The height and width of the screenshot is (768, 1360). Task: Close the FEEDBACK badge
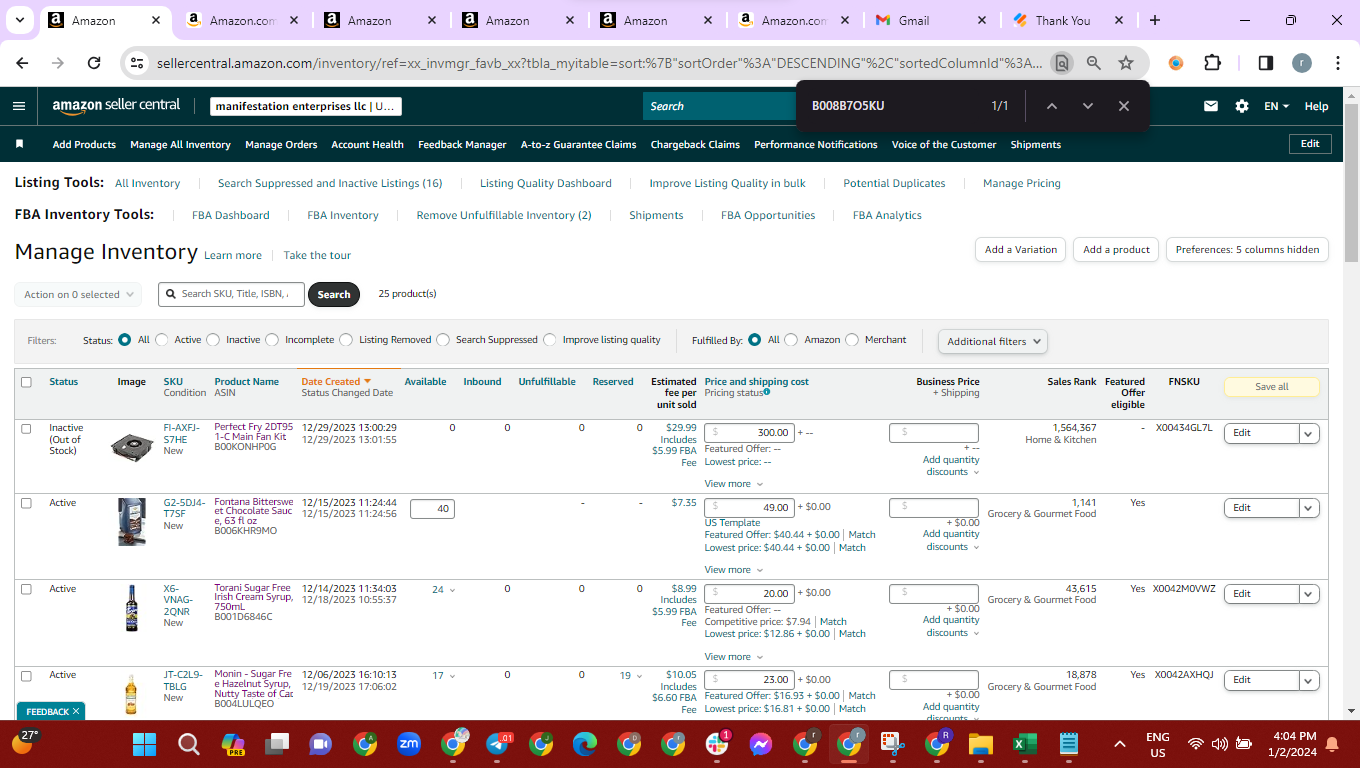[76, 712]
